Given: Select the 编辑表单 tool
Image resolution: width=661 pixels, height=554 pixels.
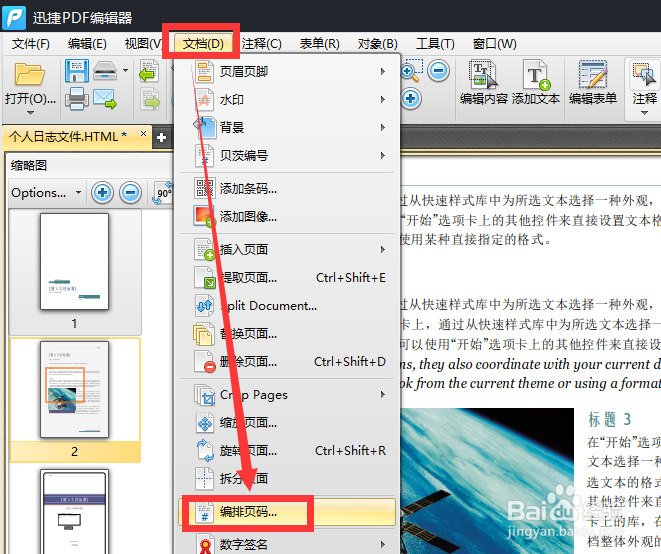Looking at the screenshot, I should [x=593, y=83].
